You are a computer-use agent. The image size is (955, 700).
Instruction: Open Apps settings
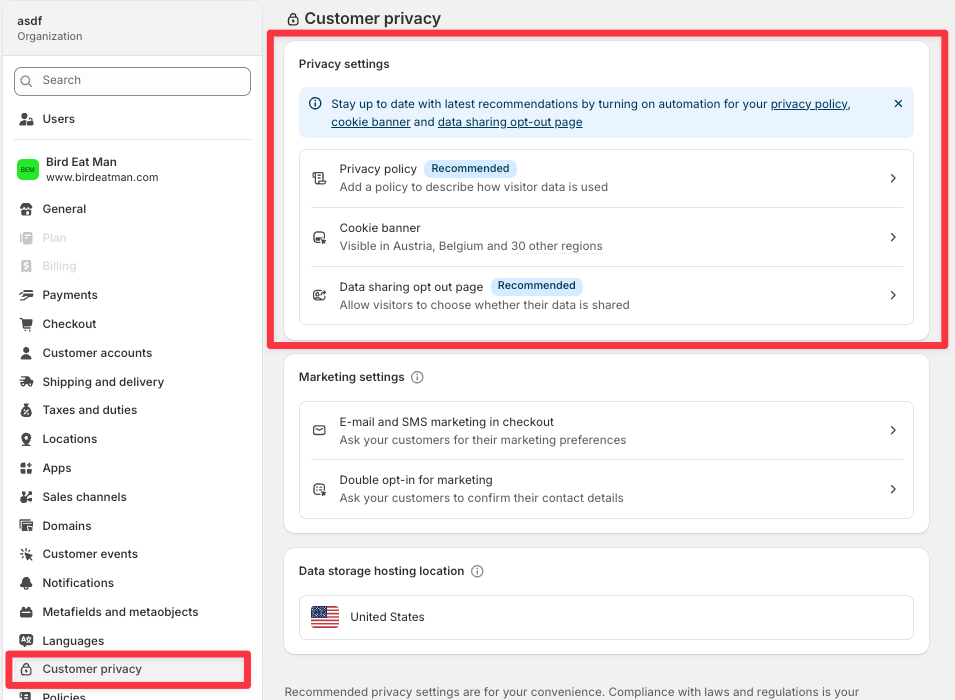[132, 468]
